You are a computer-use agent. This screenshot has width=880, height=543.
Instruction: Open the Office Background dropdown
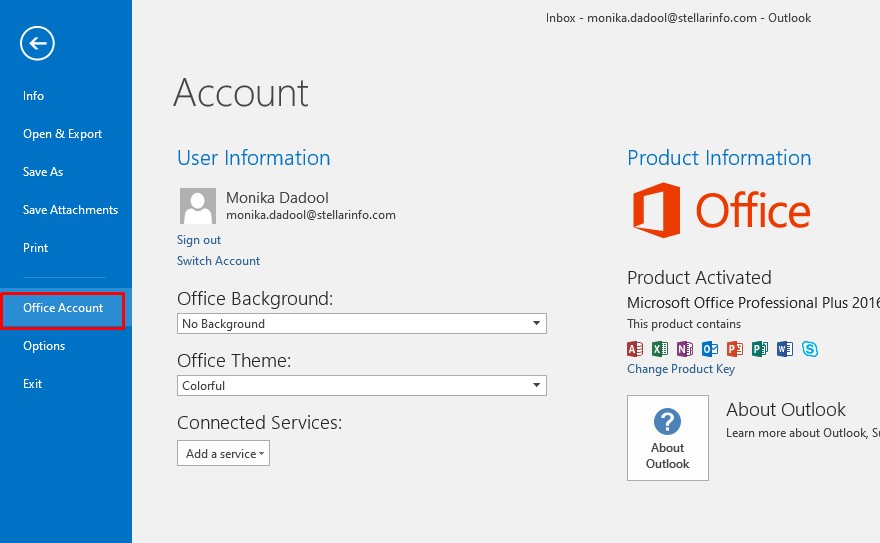361,324
